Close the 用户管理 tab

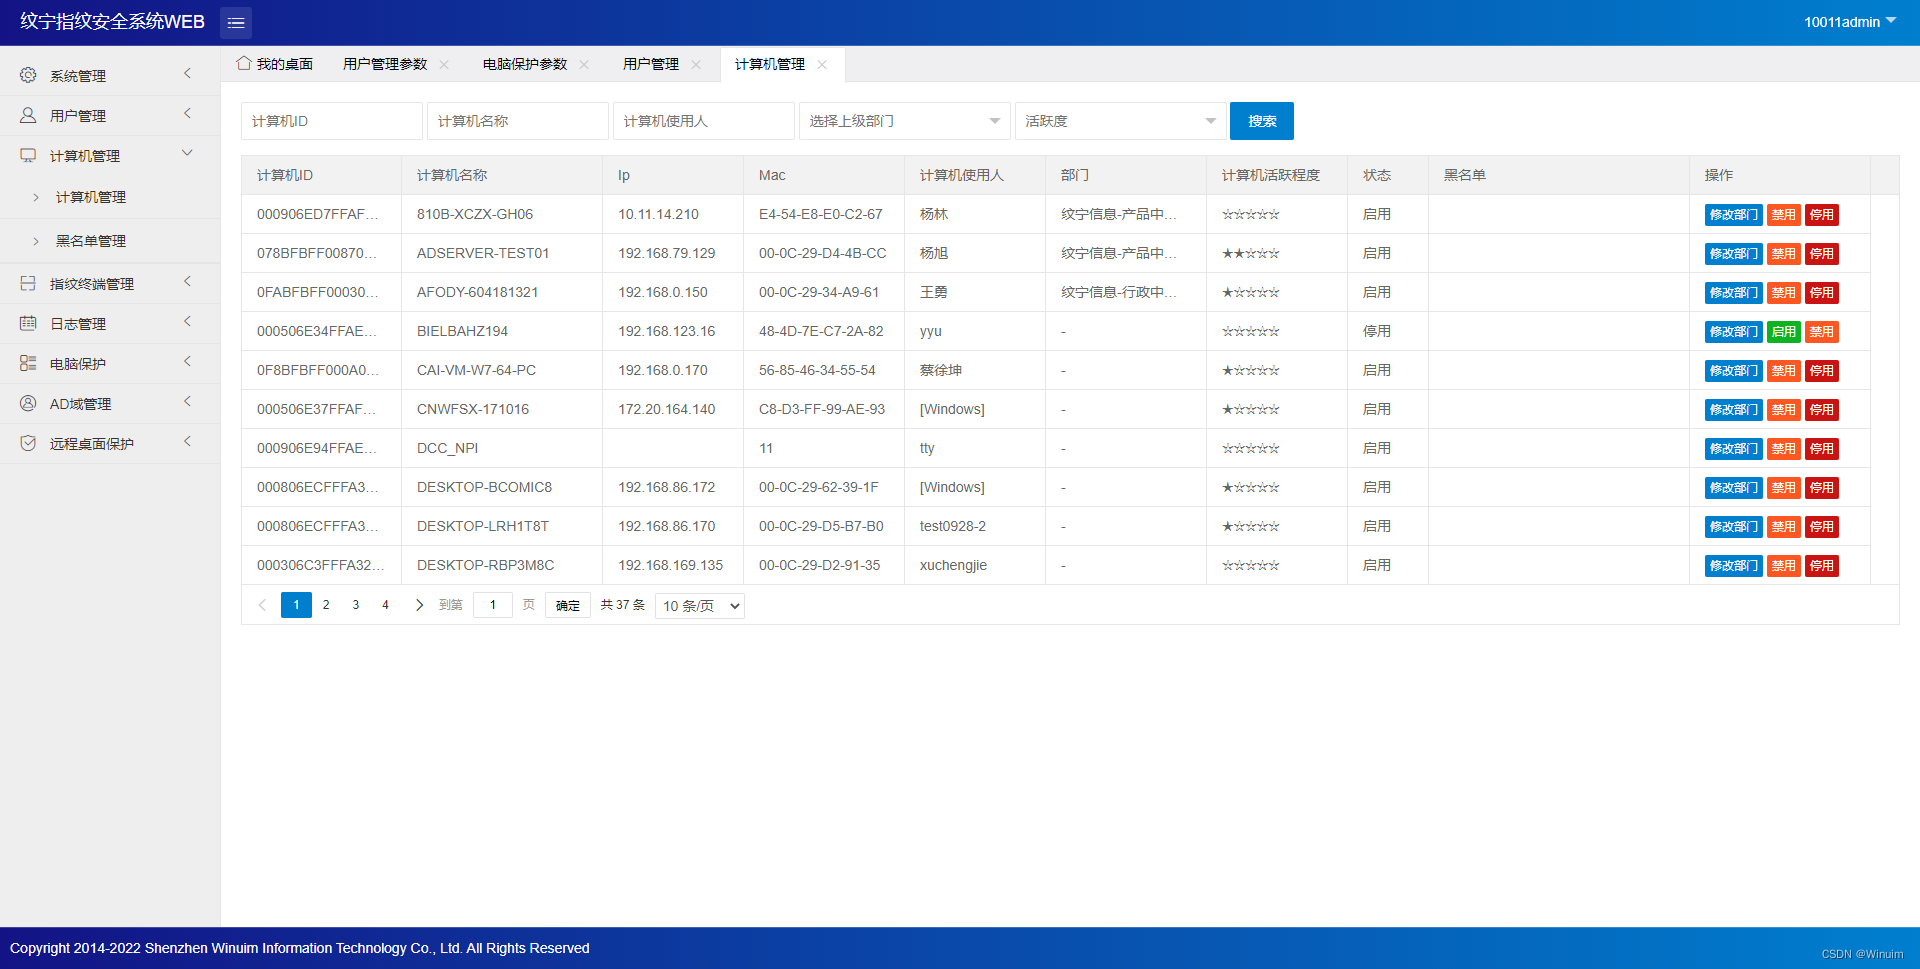pos(696,64)
